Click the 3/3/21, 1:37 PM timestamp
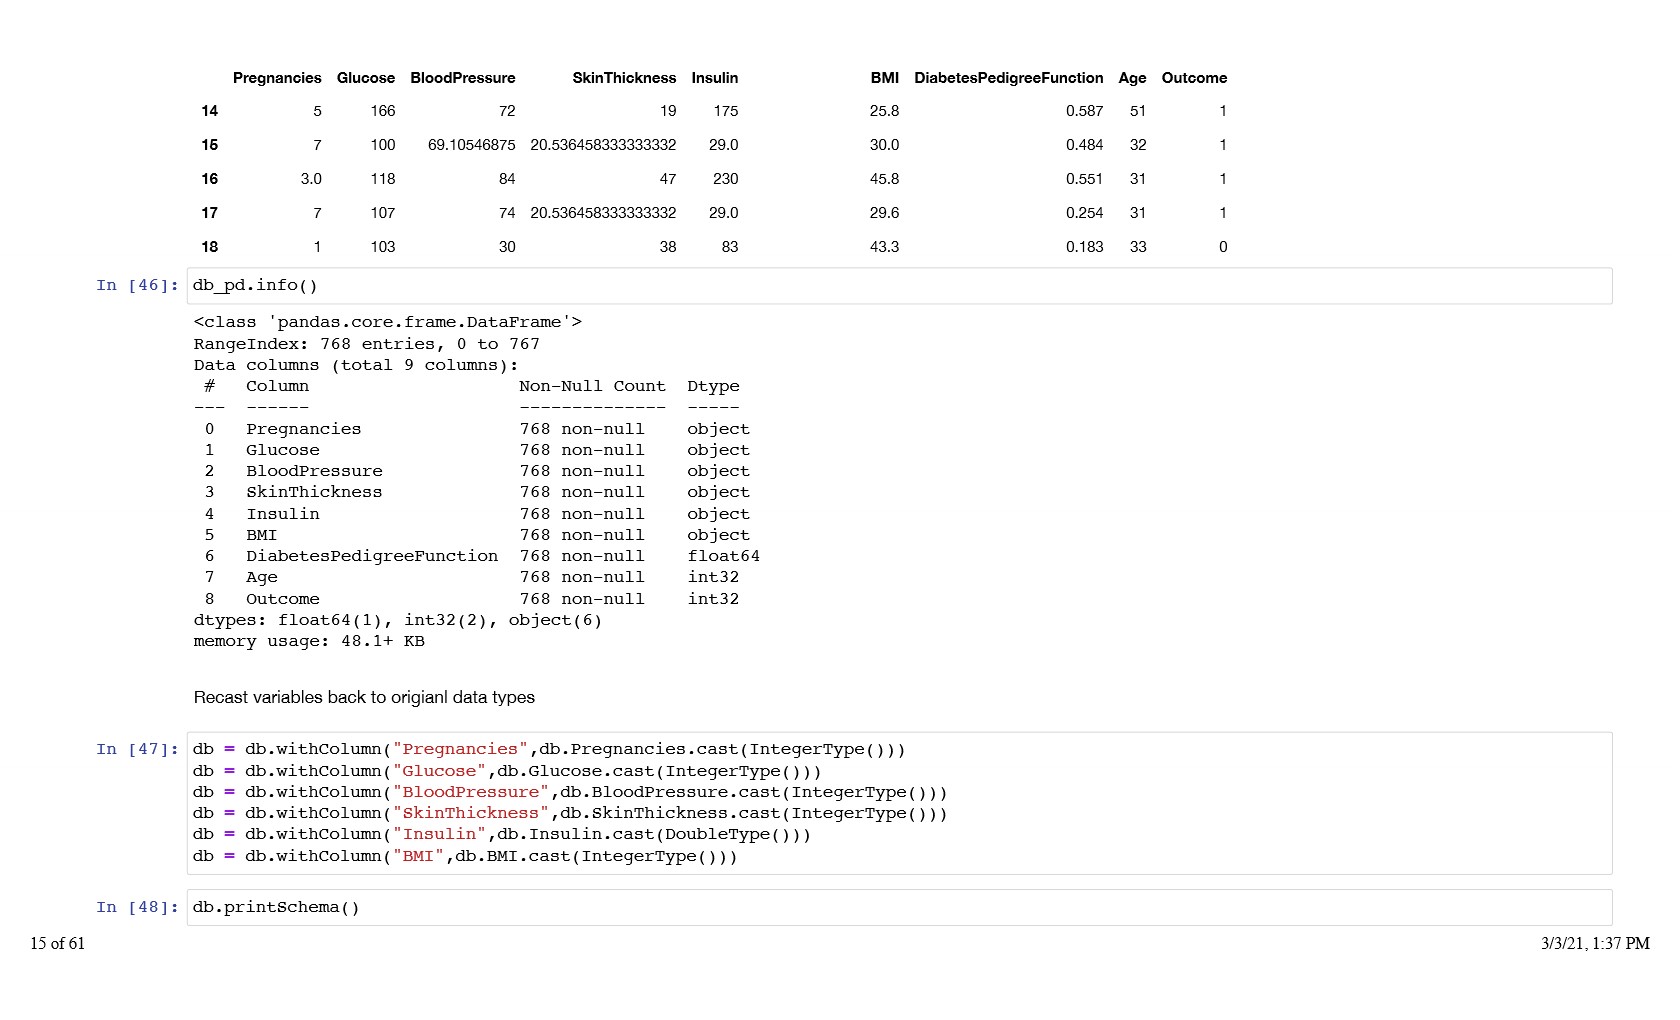Image resolution: width=1680 pixels, height=1020 pixels. (1595, 944)
